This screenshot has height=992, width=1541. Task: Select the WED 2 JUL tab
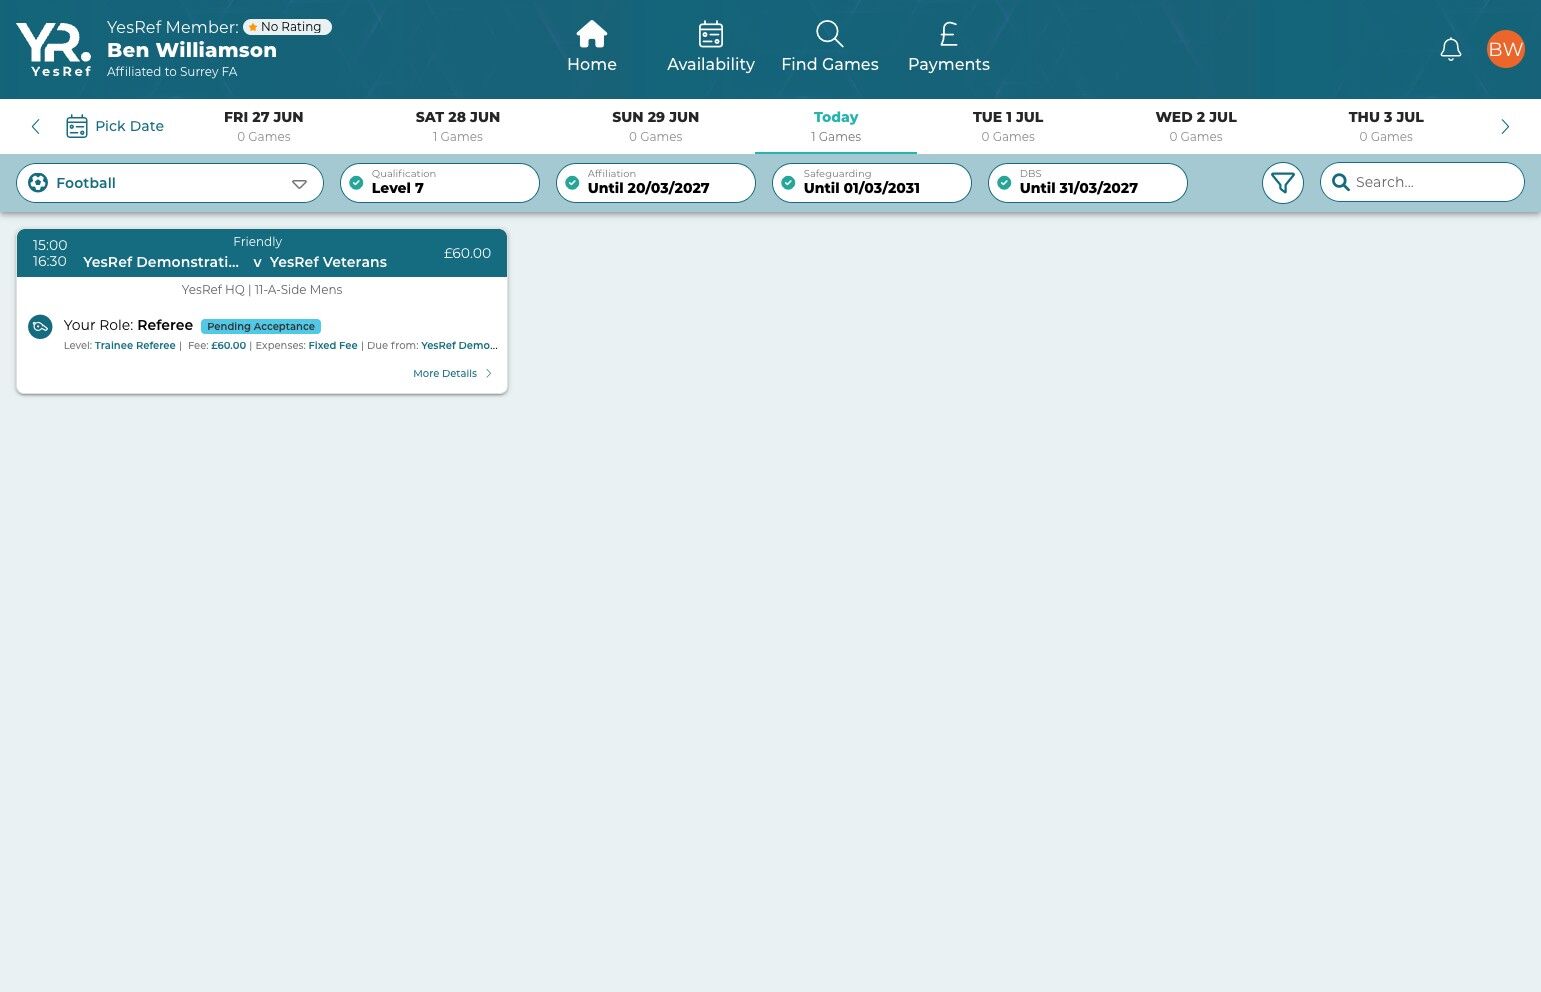[1196, 126]
